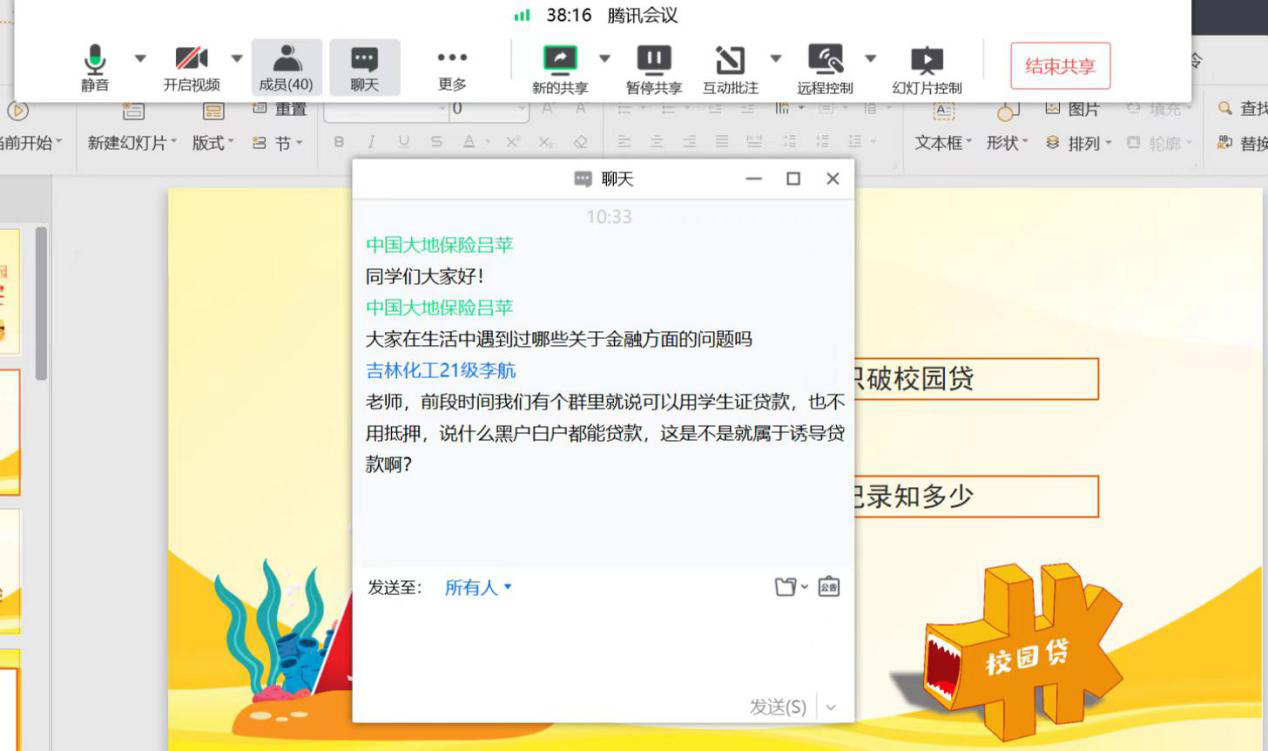Start a 新的共享 new screen share
This screenshot has width=1268, height=751.
560,68
